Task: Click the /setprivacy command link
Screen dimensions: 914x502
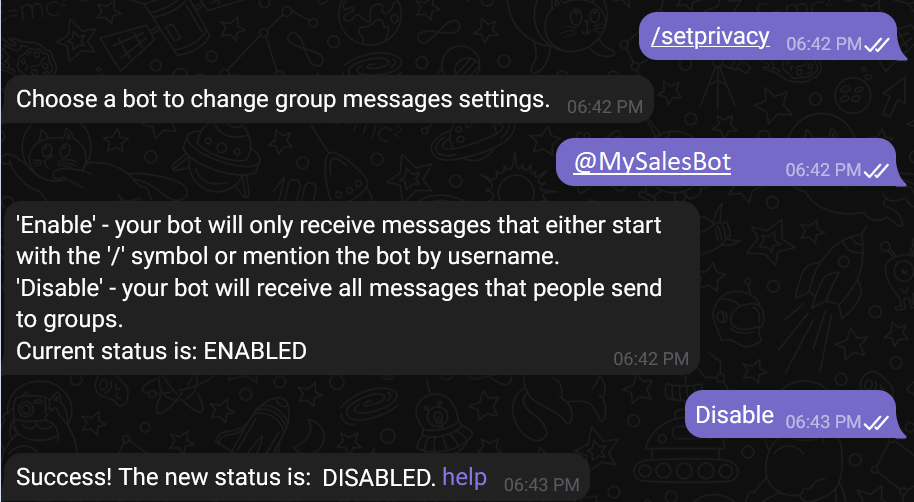Action: point(710,37)
